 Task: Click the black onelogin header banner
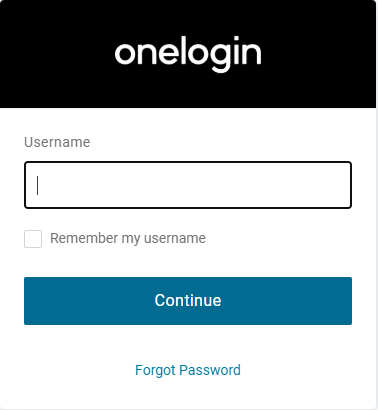pyautogui.click(x=188, y=54)
